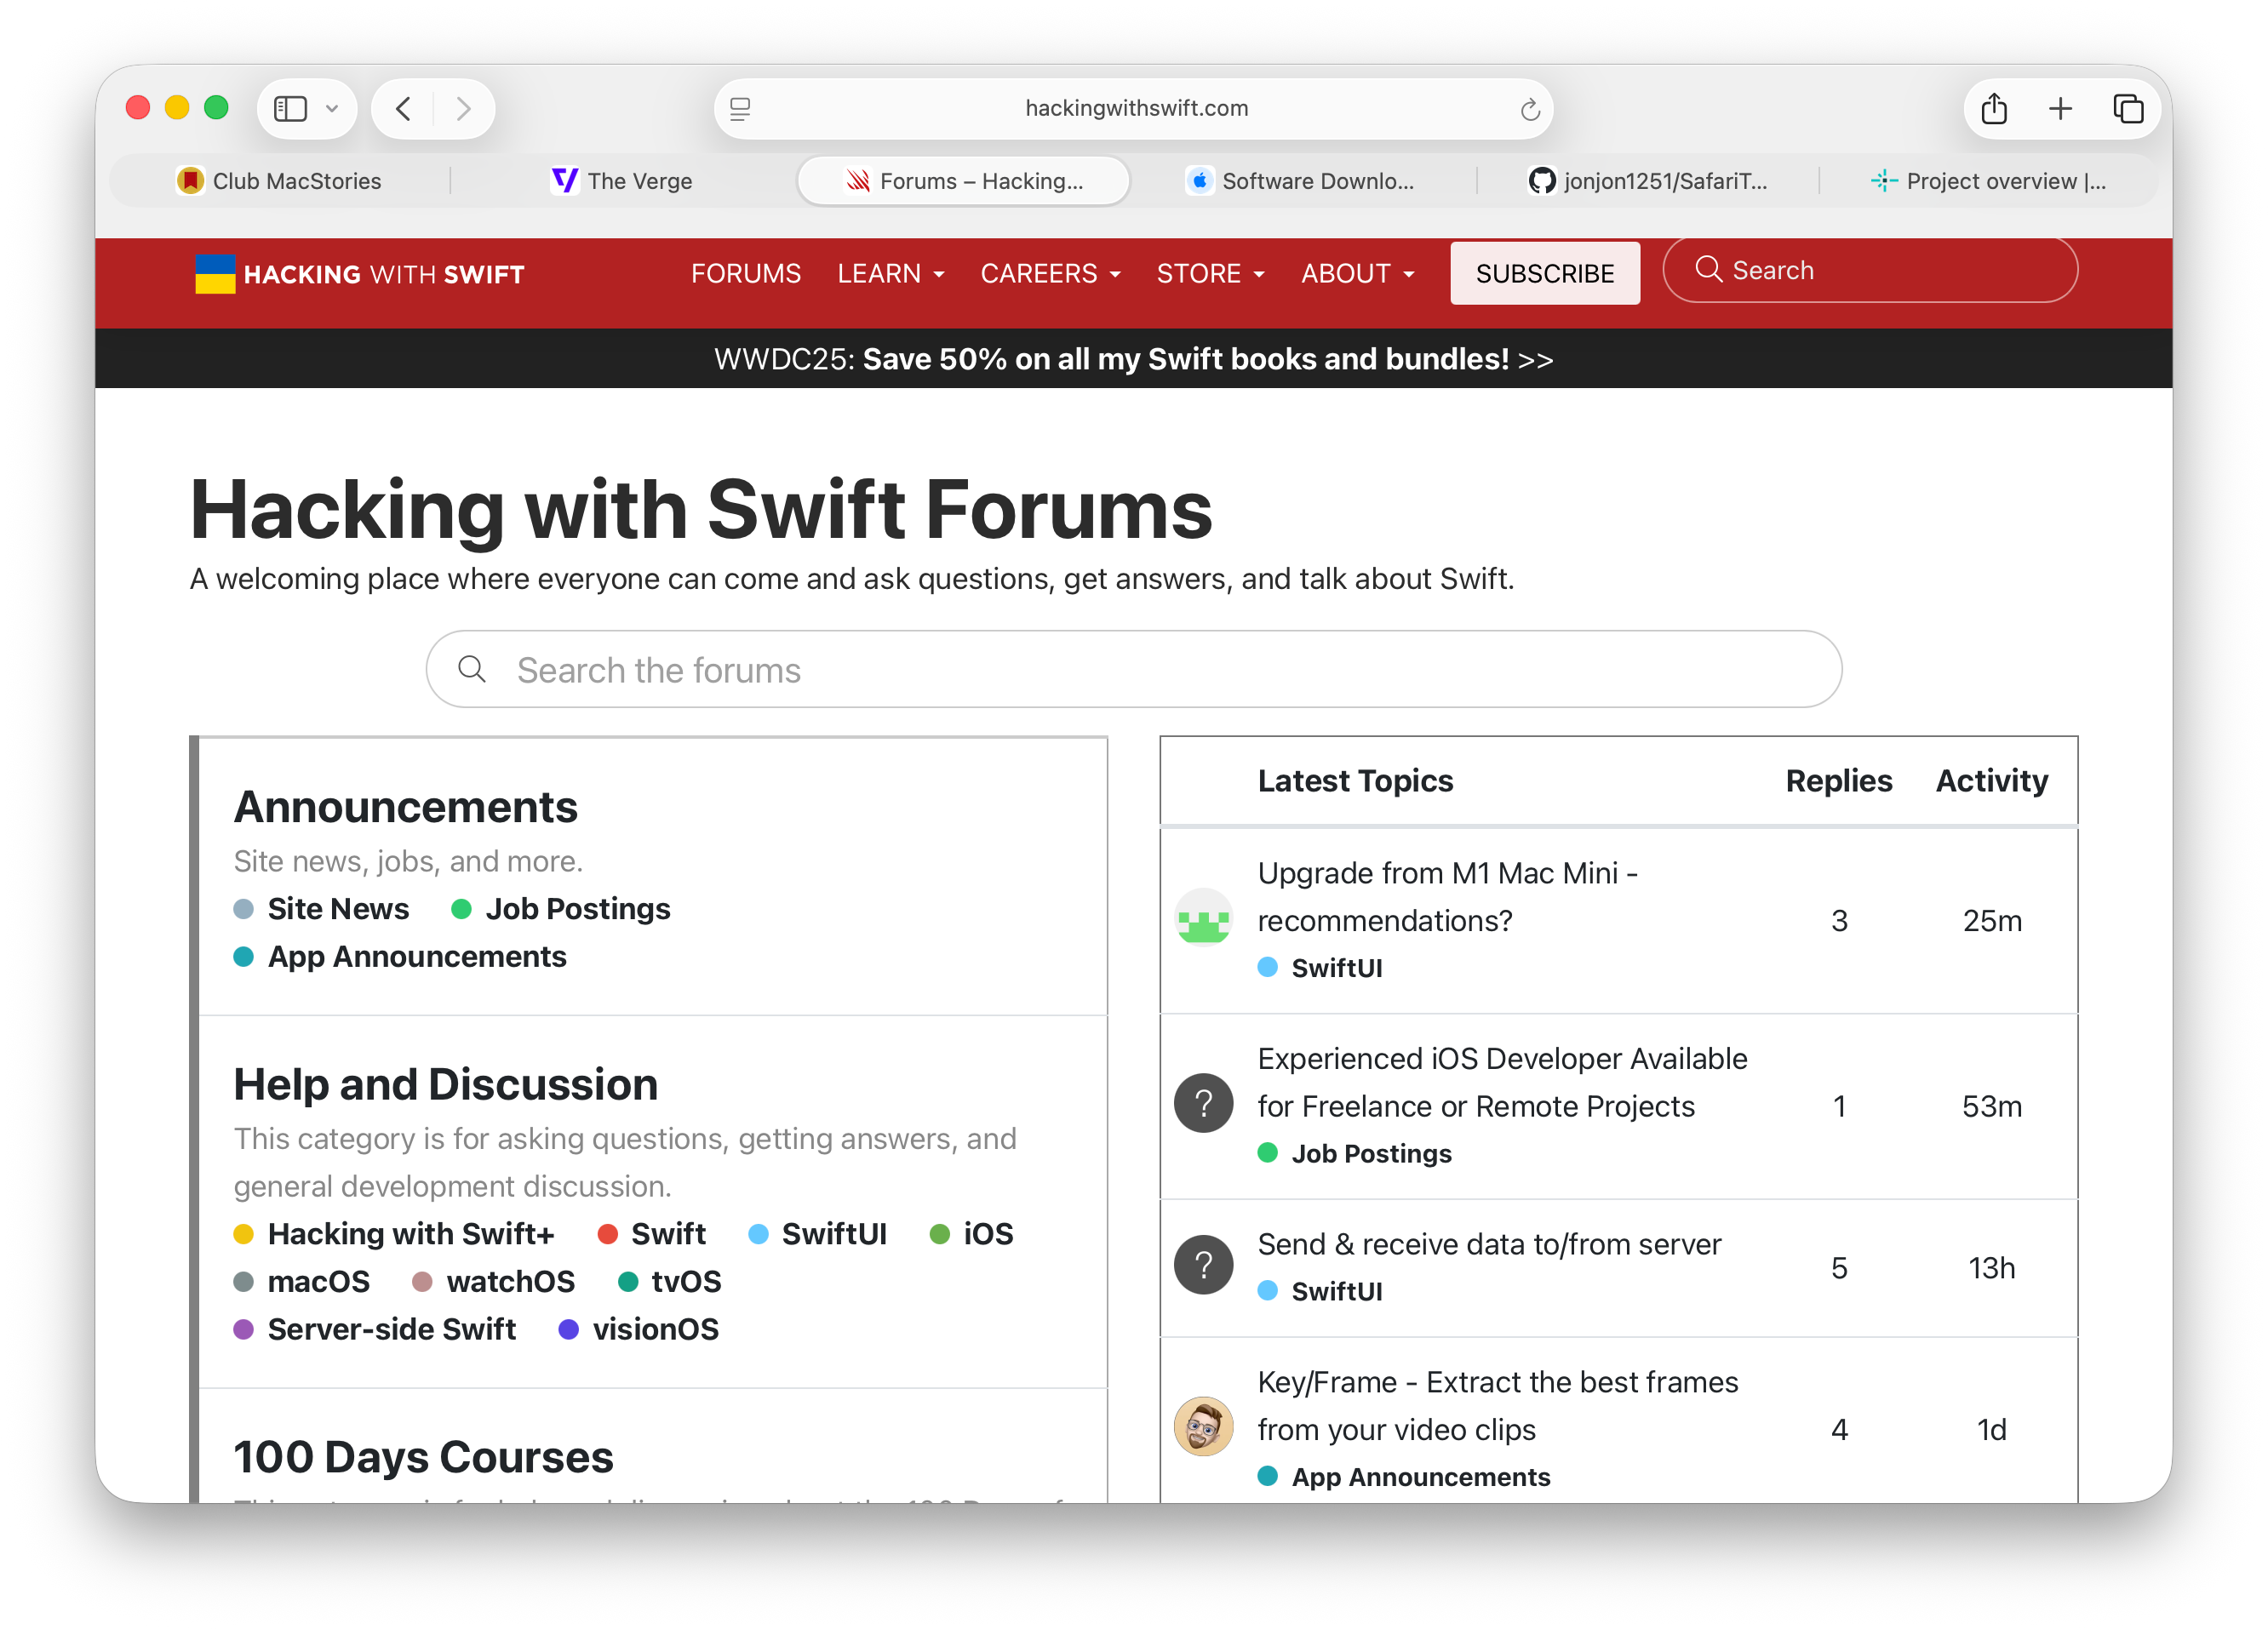This screenshot has width=2268, height=1629.
Task: Go back to the previous page
Action: (x=403, y=108)
